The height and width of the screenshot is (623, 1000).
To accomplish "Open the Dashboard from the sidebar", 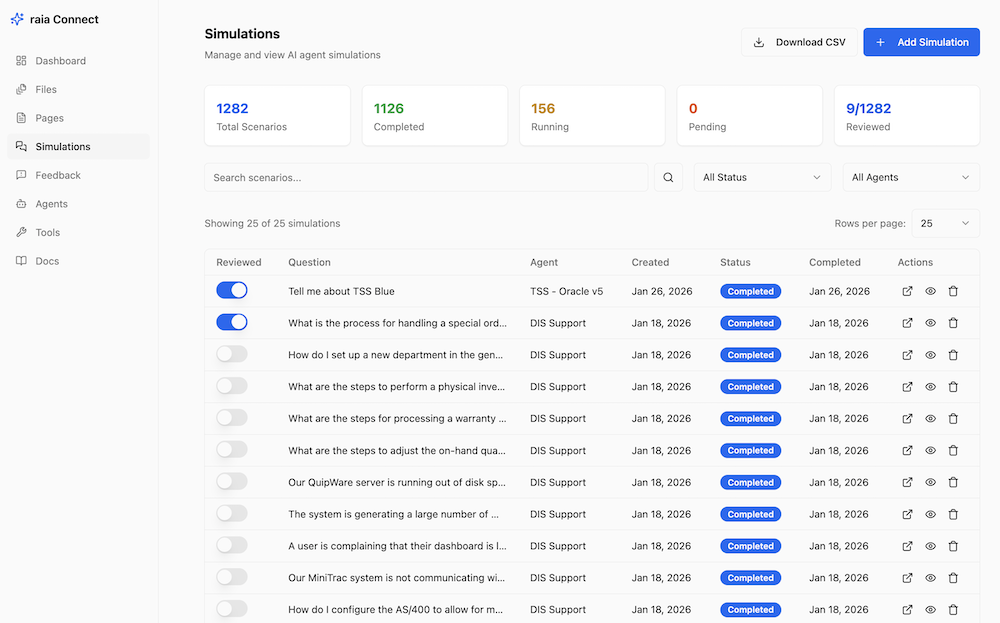I will (60, 60).
